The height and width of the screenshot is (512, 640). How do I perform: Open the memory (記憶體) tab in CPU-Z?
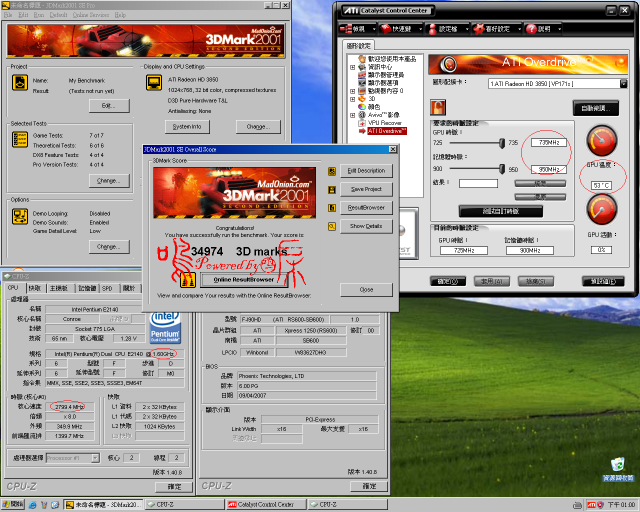coord(87,288)
